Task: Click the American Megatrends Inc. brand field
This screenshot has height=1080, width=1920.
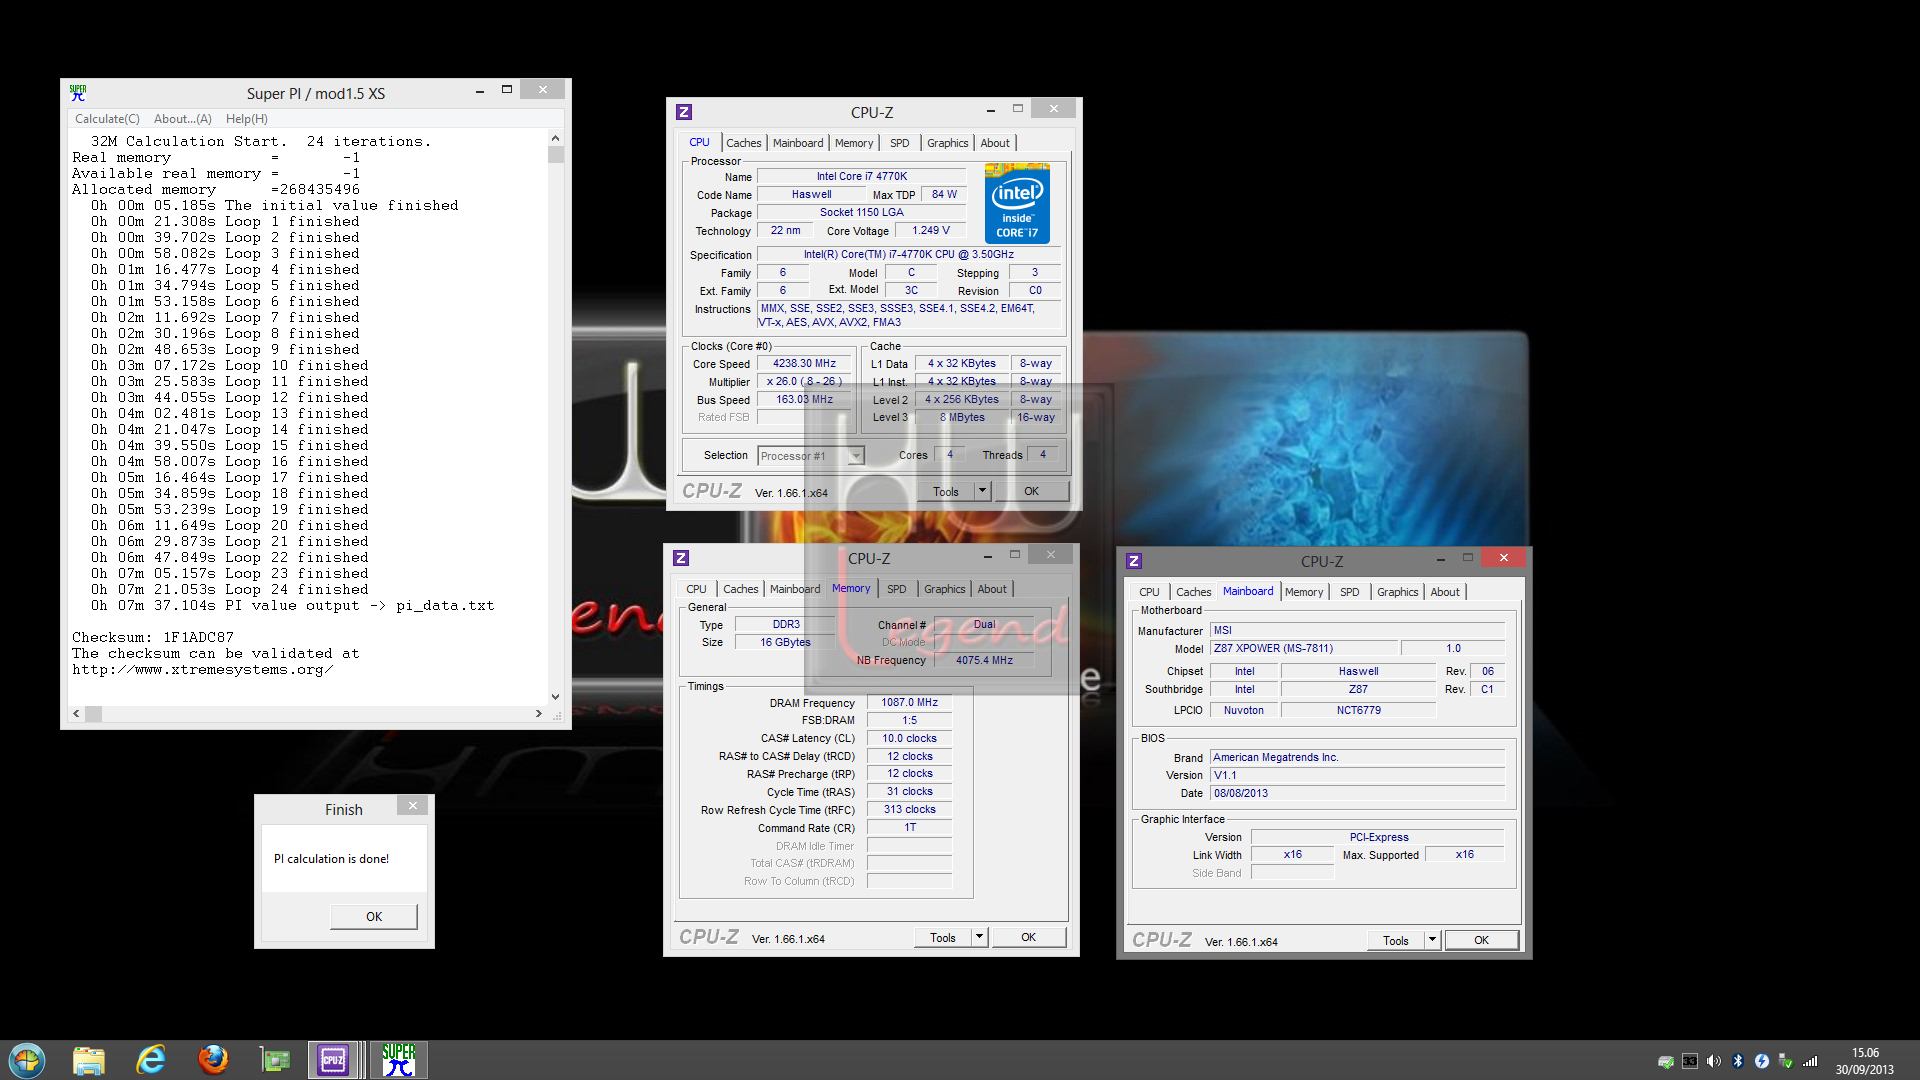Action: tap(1357, 757)
